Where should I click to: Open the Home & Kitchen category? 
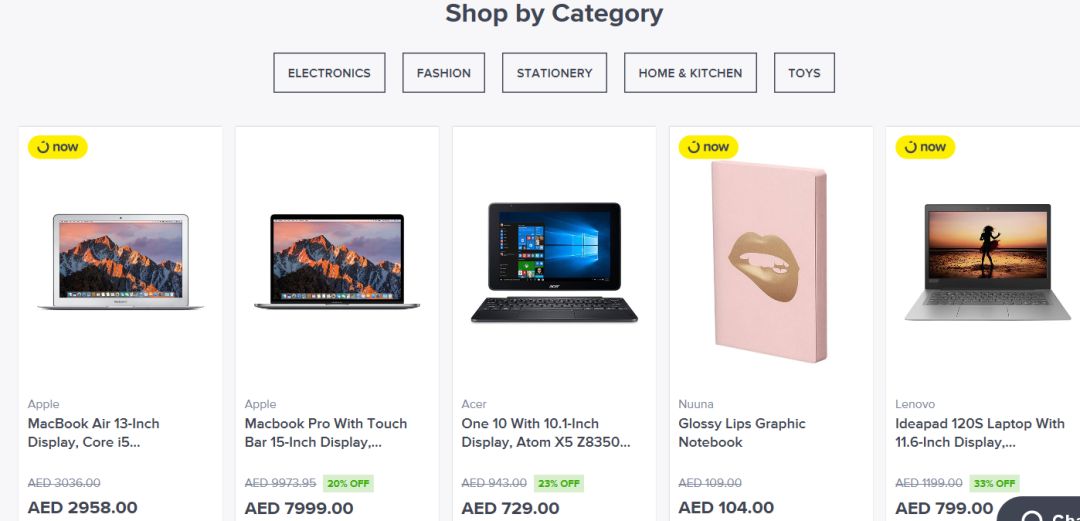point(690,73)
